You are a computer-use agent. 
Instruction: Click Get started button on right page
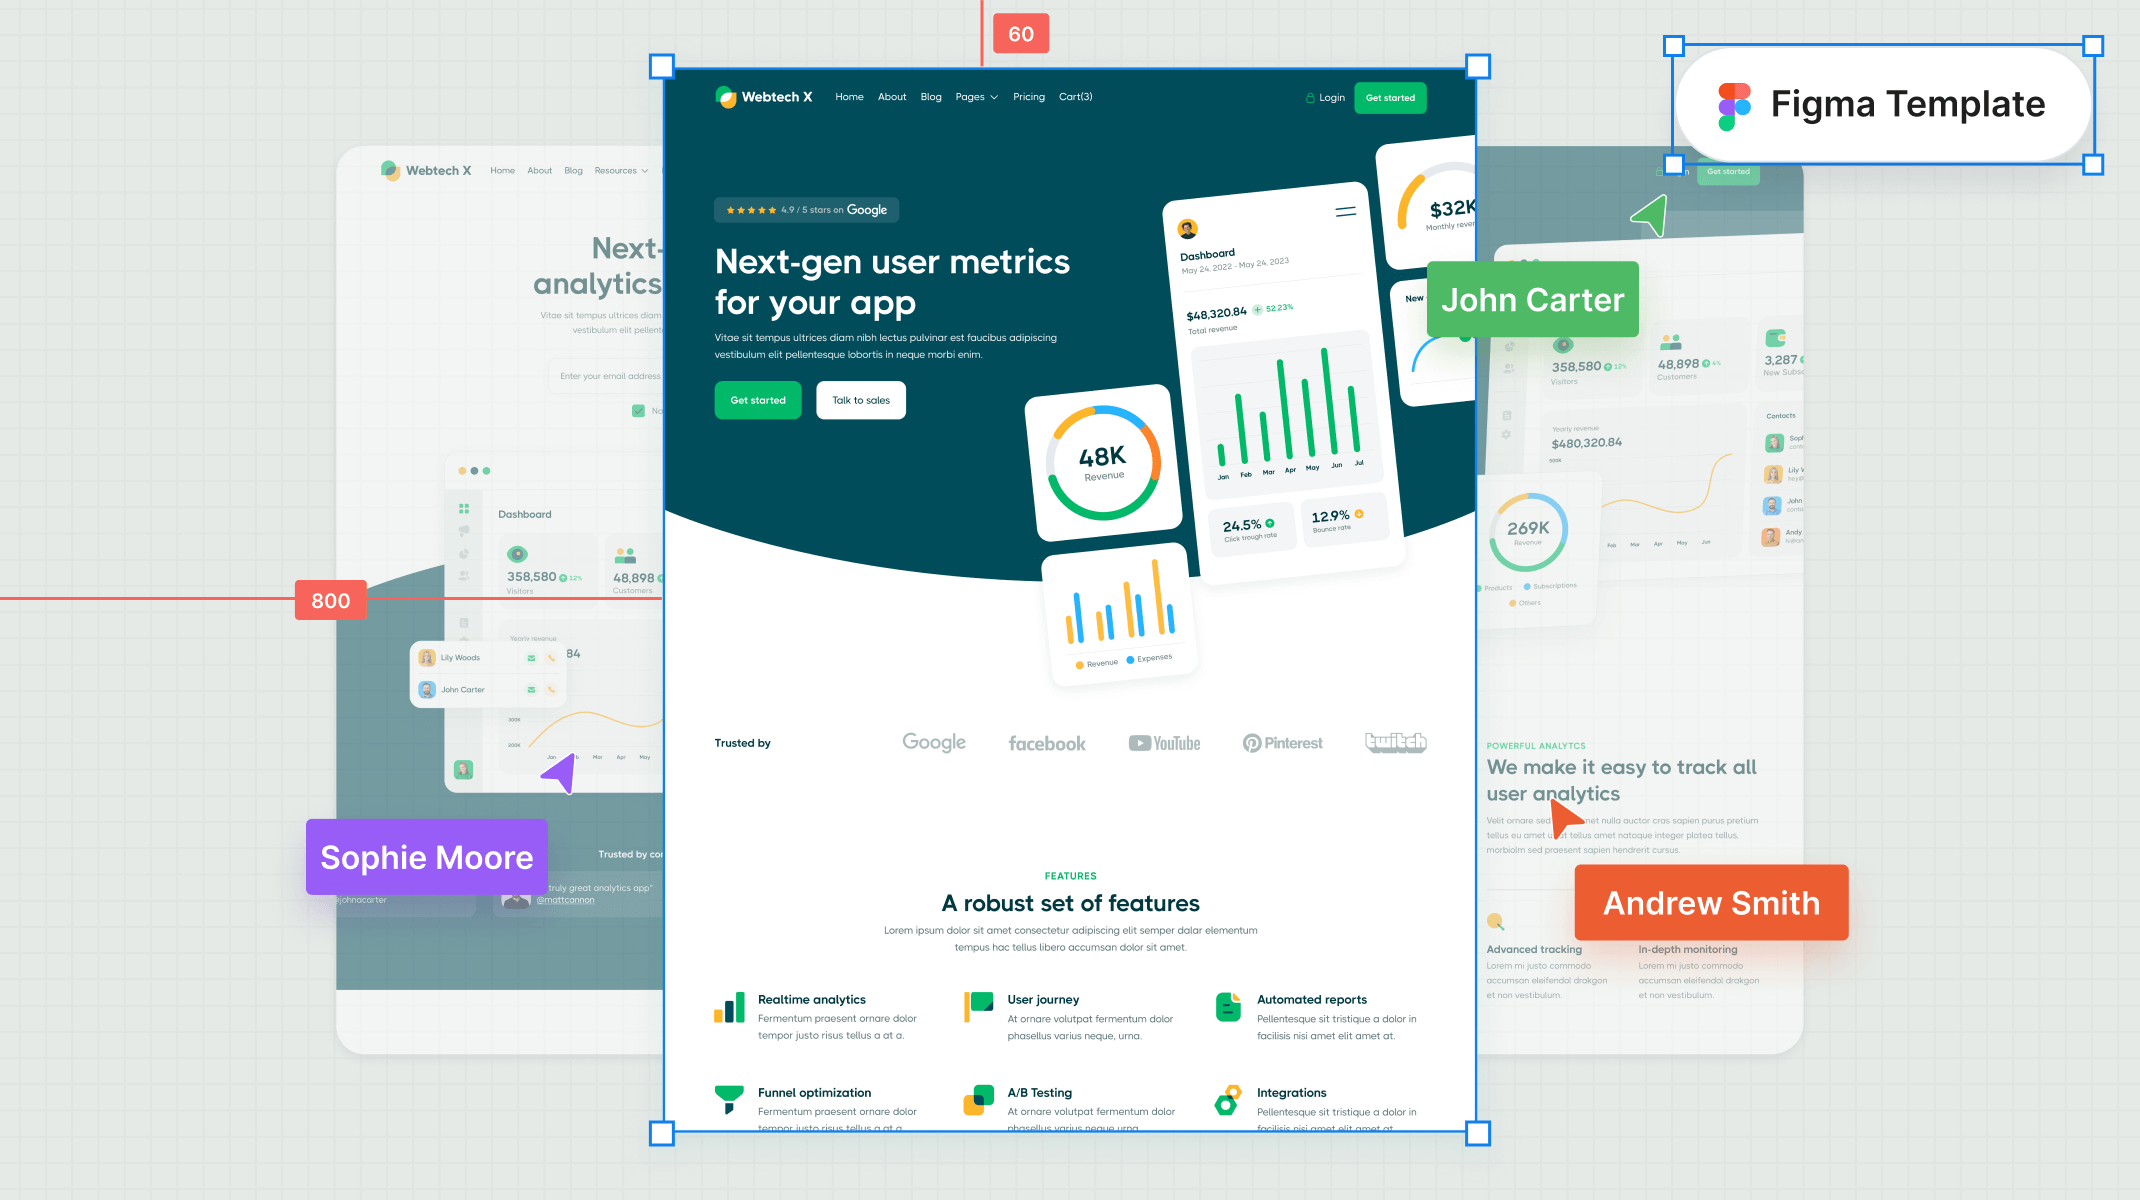tap(1728, 172)
